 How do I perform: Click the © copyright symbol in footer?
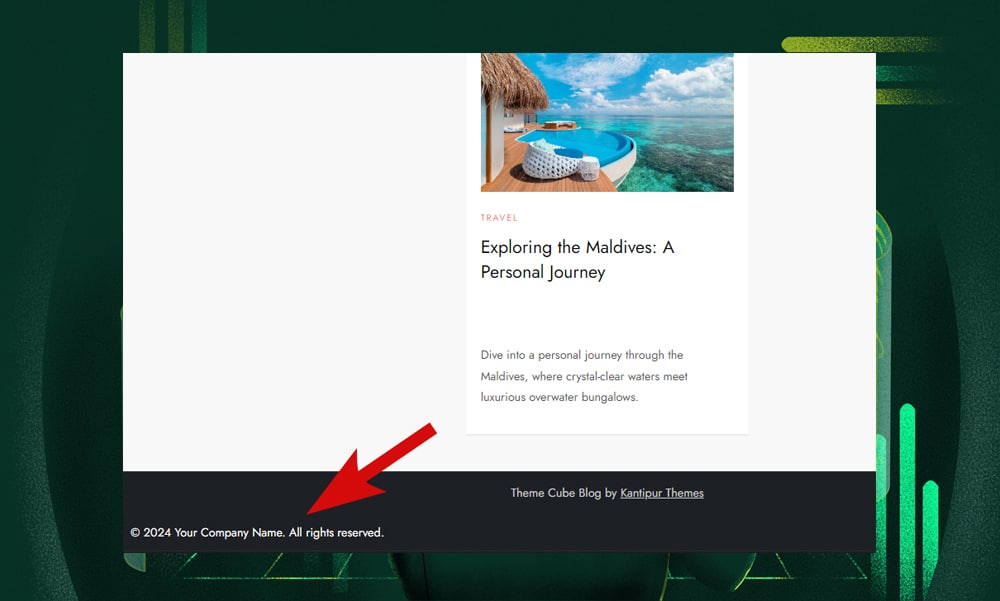pos(135,533)
